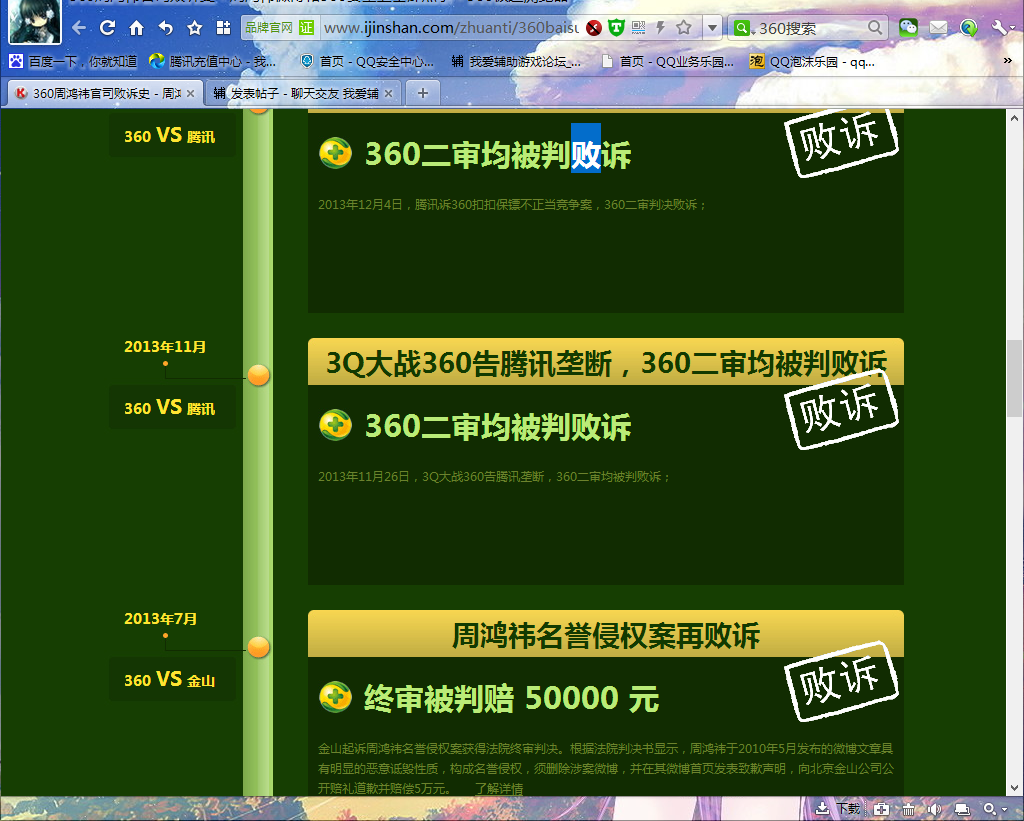Image resolution: width=1024 pixels, height=821 pixels.
Task: Click the search magnifier button
Action: click(875, 27)
